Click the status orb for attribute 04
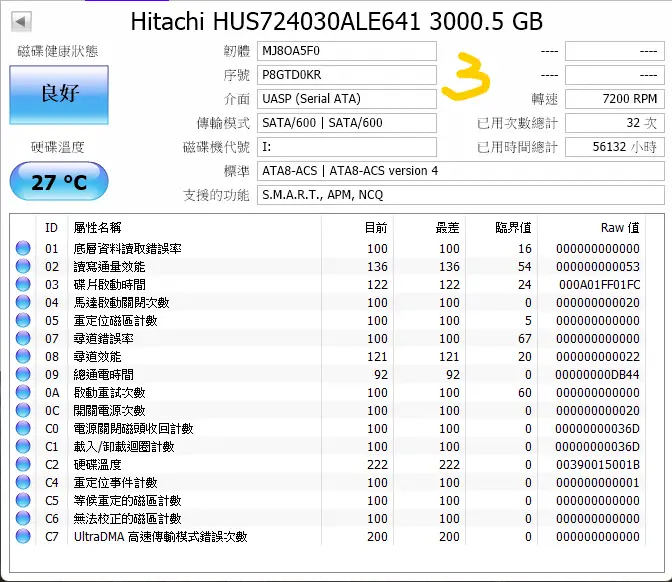This screenshot has height=582, width=672. (x=23, y=302)
